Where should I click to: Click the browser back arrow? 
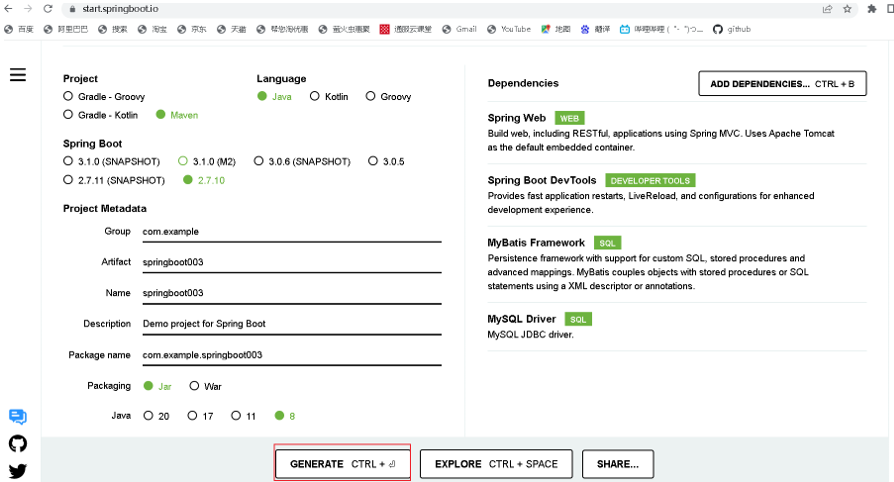coord(9,9)
